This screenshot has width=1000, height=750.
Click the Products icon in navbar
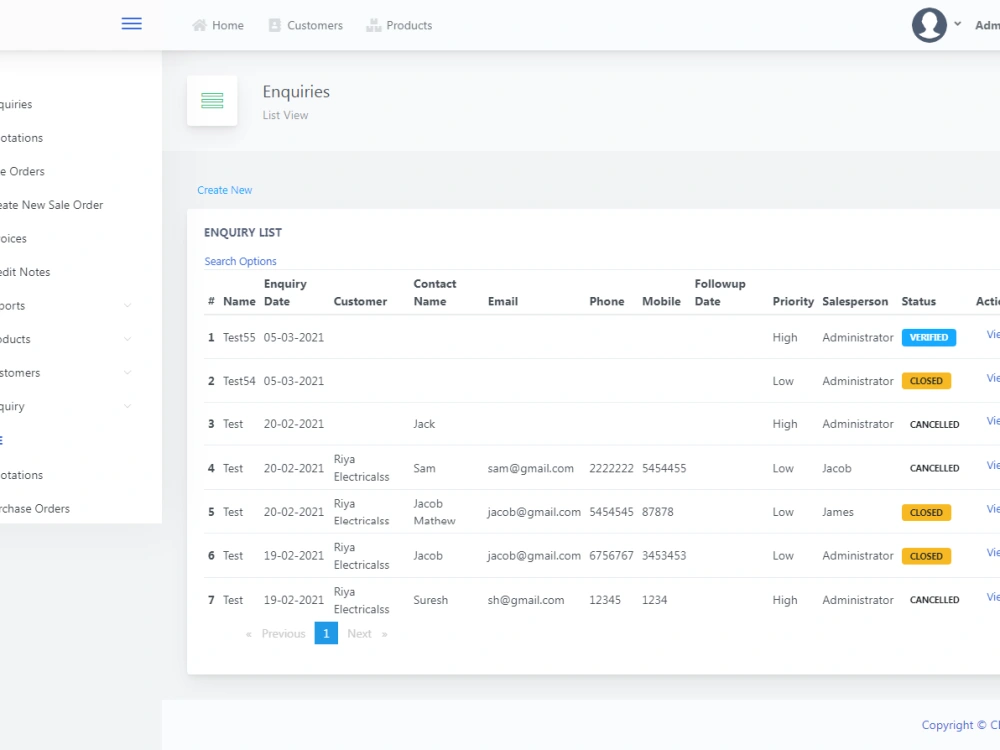[373, 26]
